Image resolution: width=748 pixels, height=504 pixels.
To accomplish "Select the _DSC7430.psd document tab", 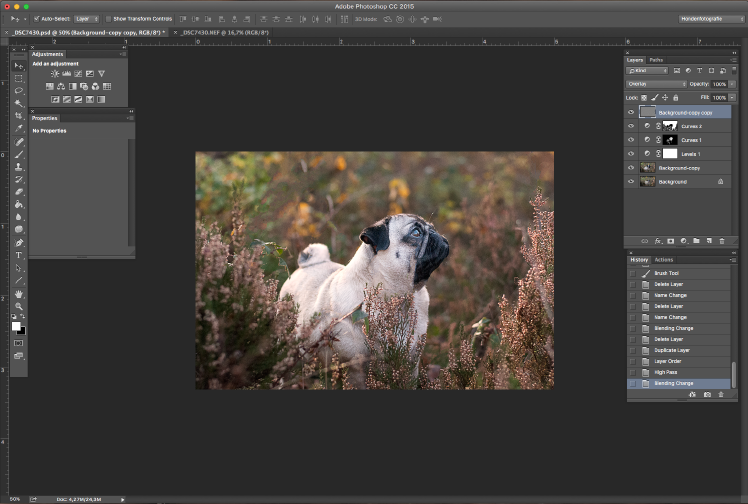I will [x=89, y=32].
